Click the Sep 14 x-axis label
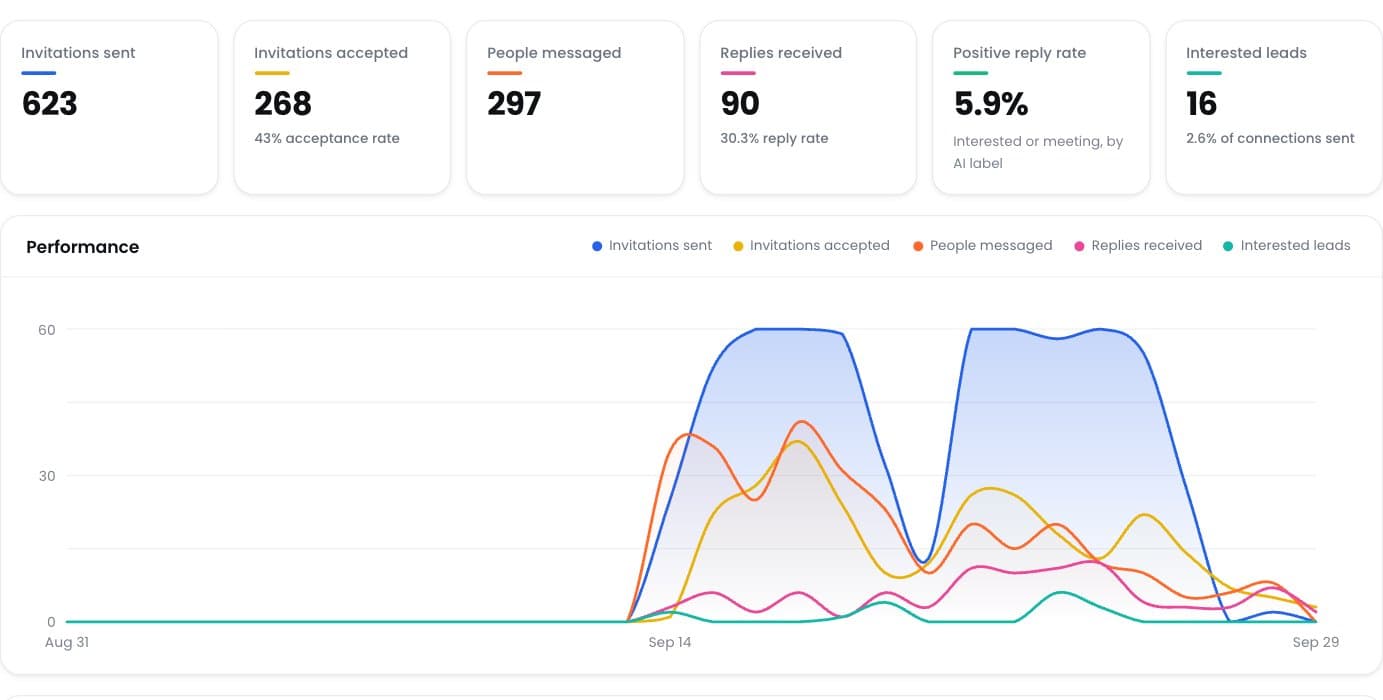1383x700 pixels. point(669,642)
